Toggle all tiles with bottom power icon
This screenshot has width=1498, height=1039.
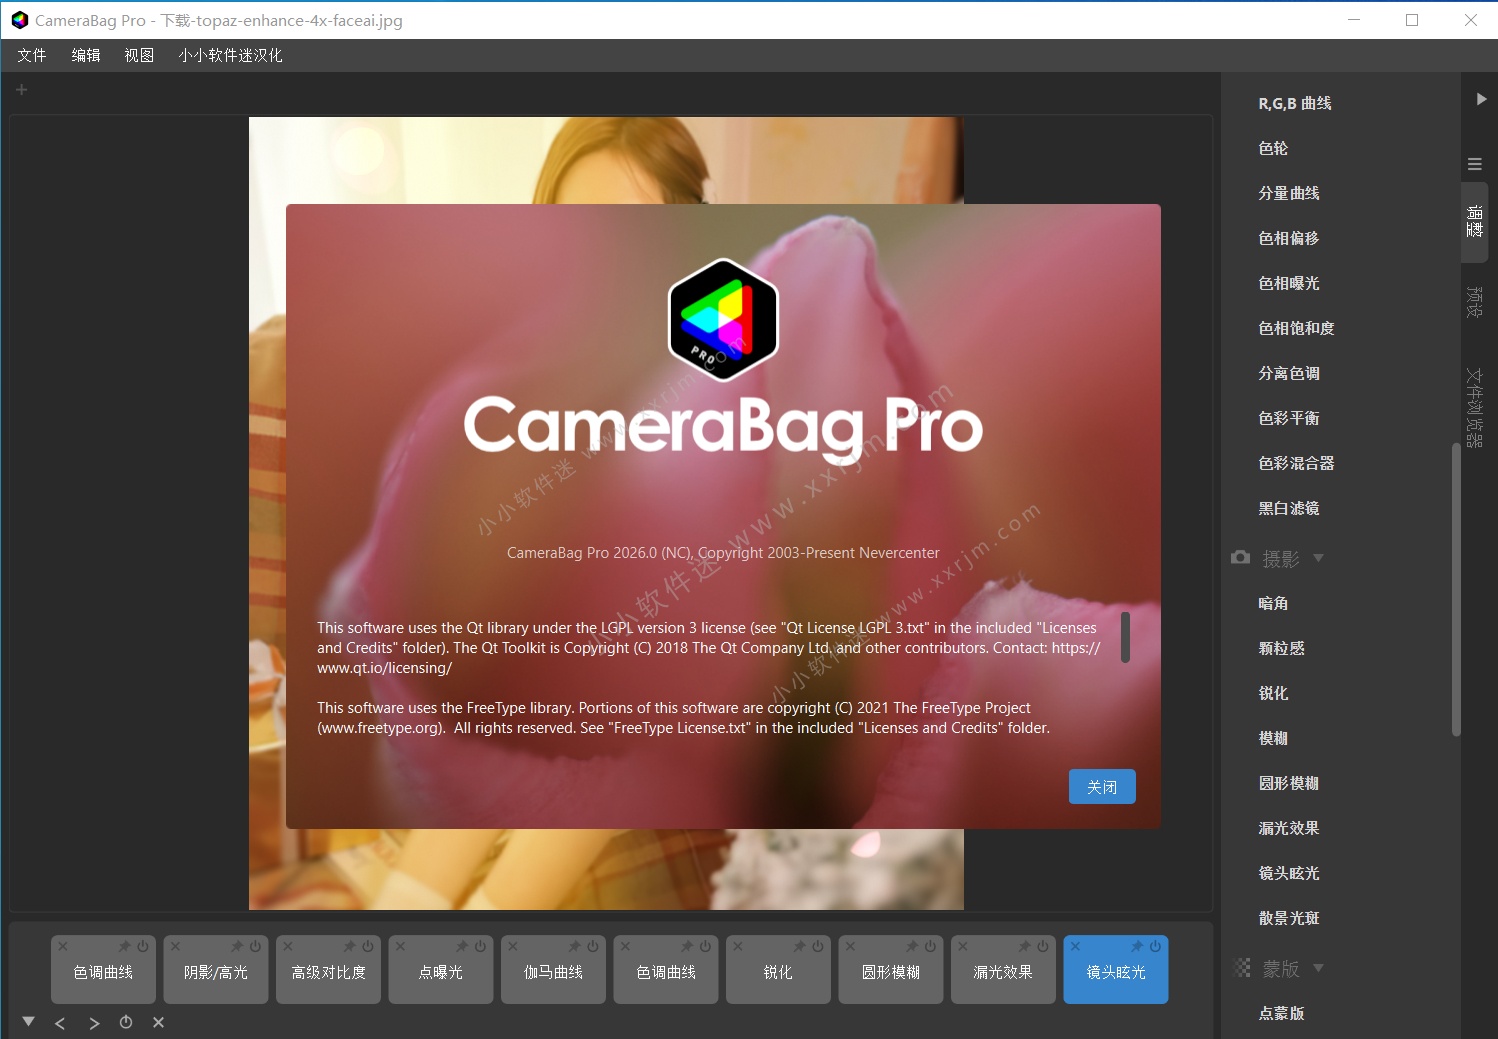pos(126,1022)
